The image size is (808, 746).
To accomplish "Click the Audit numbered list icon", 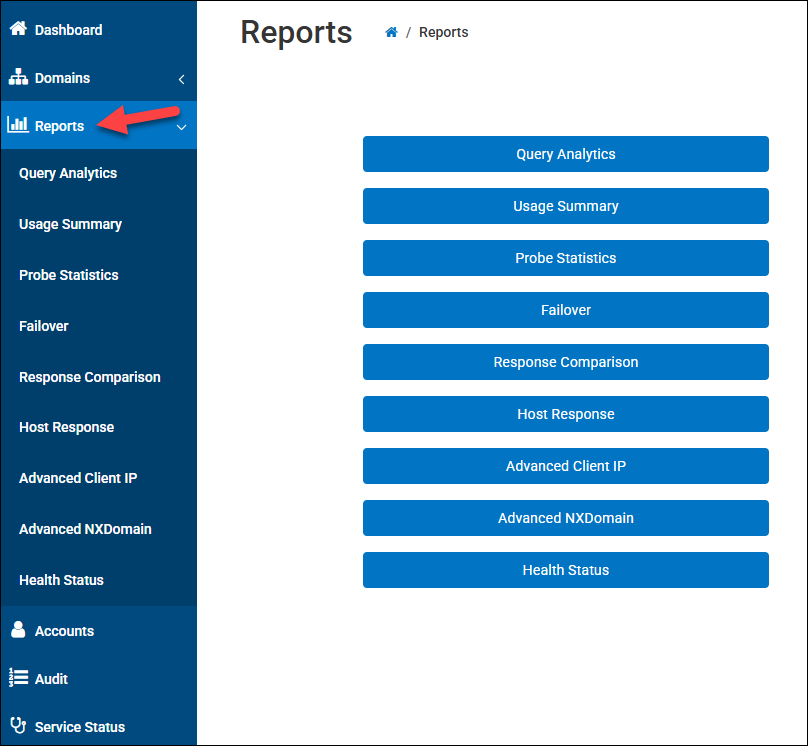I will coord(18,678).
